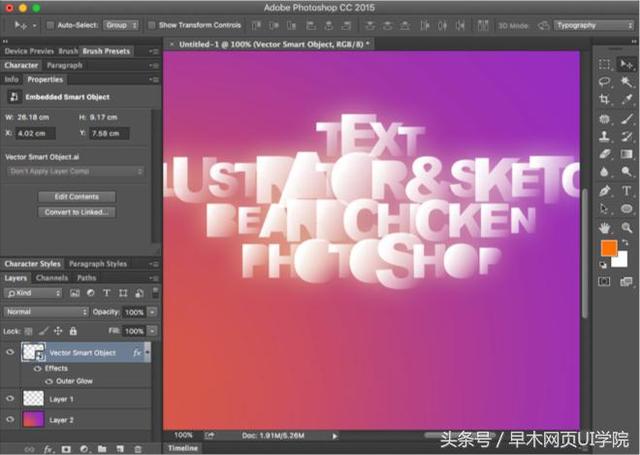Add a layer mask from Layers panel bottom
Viewport: 640px width, 455px height.
pyautogui.click(x=66, y=449)
